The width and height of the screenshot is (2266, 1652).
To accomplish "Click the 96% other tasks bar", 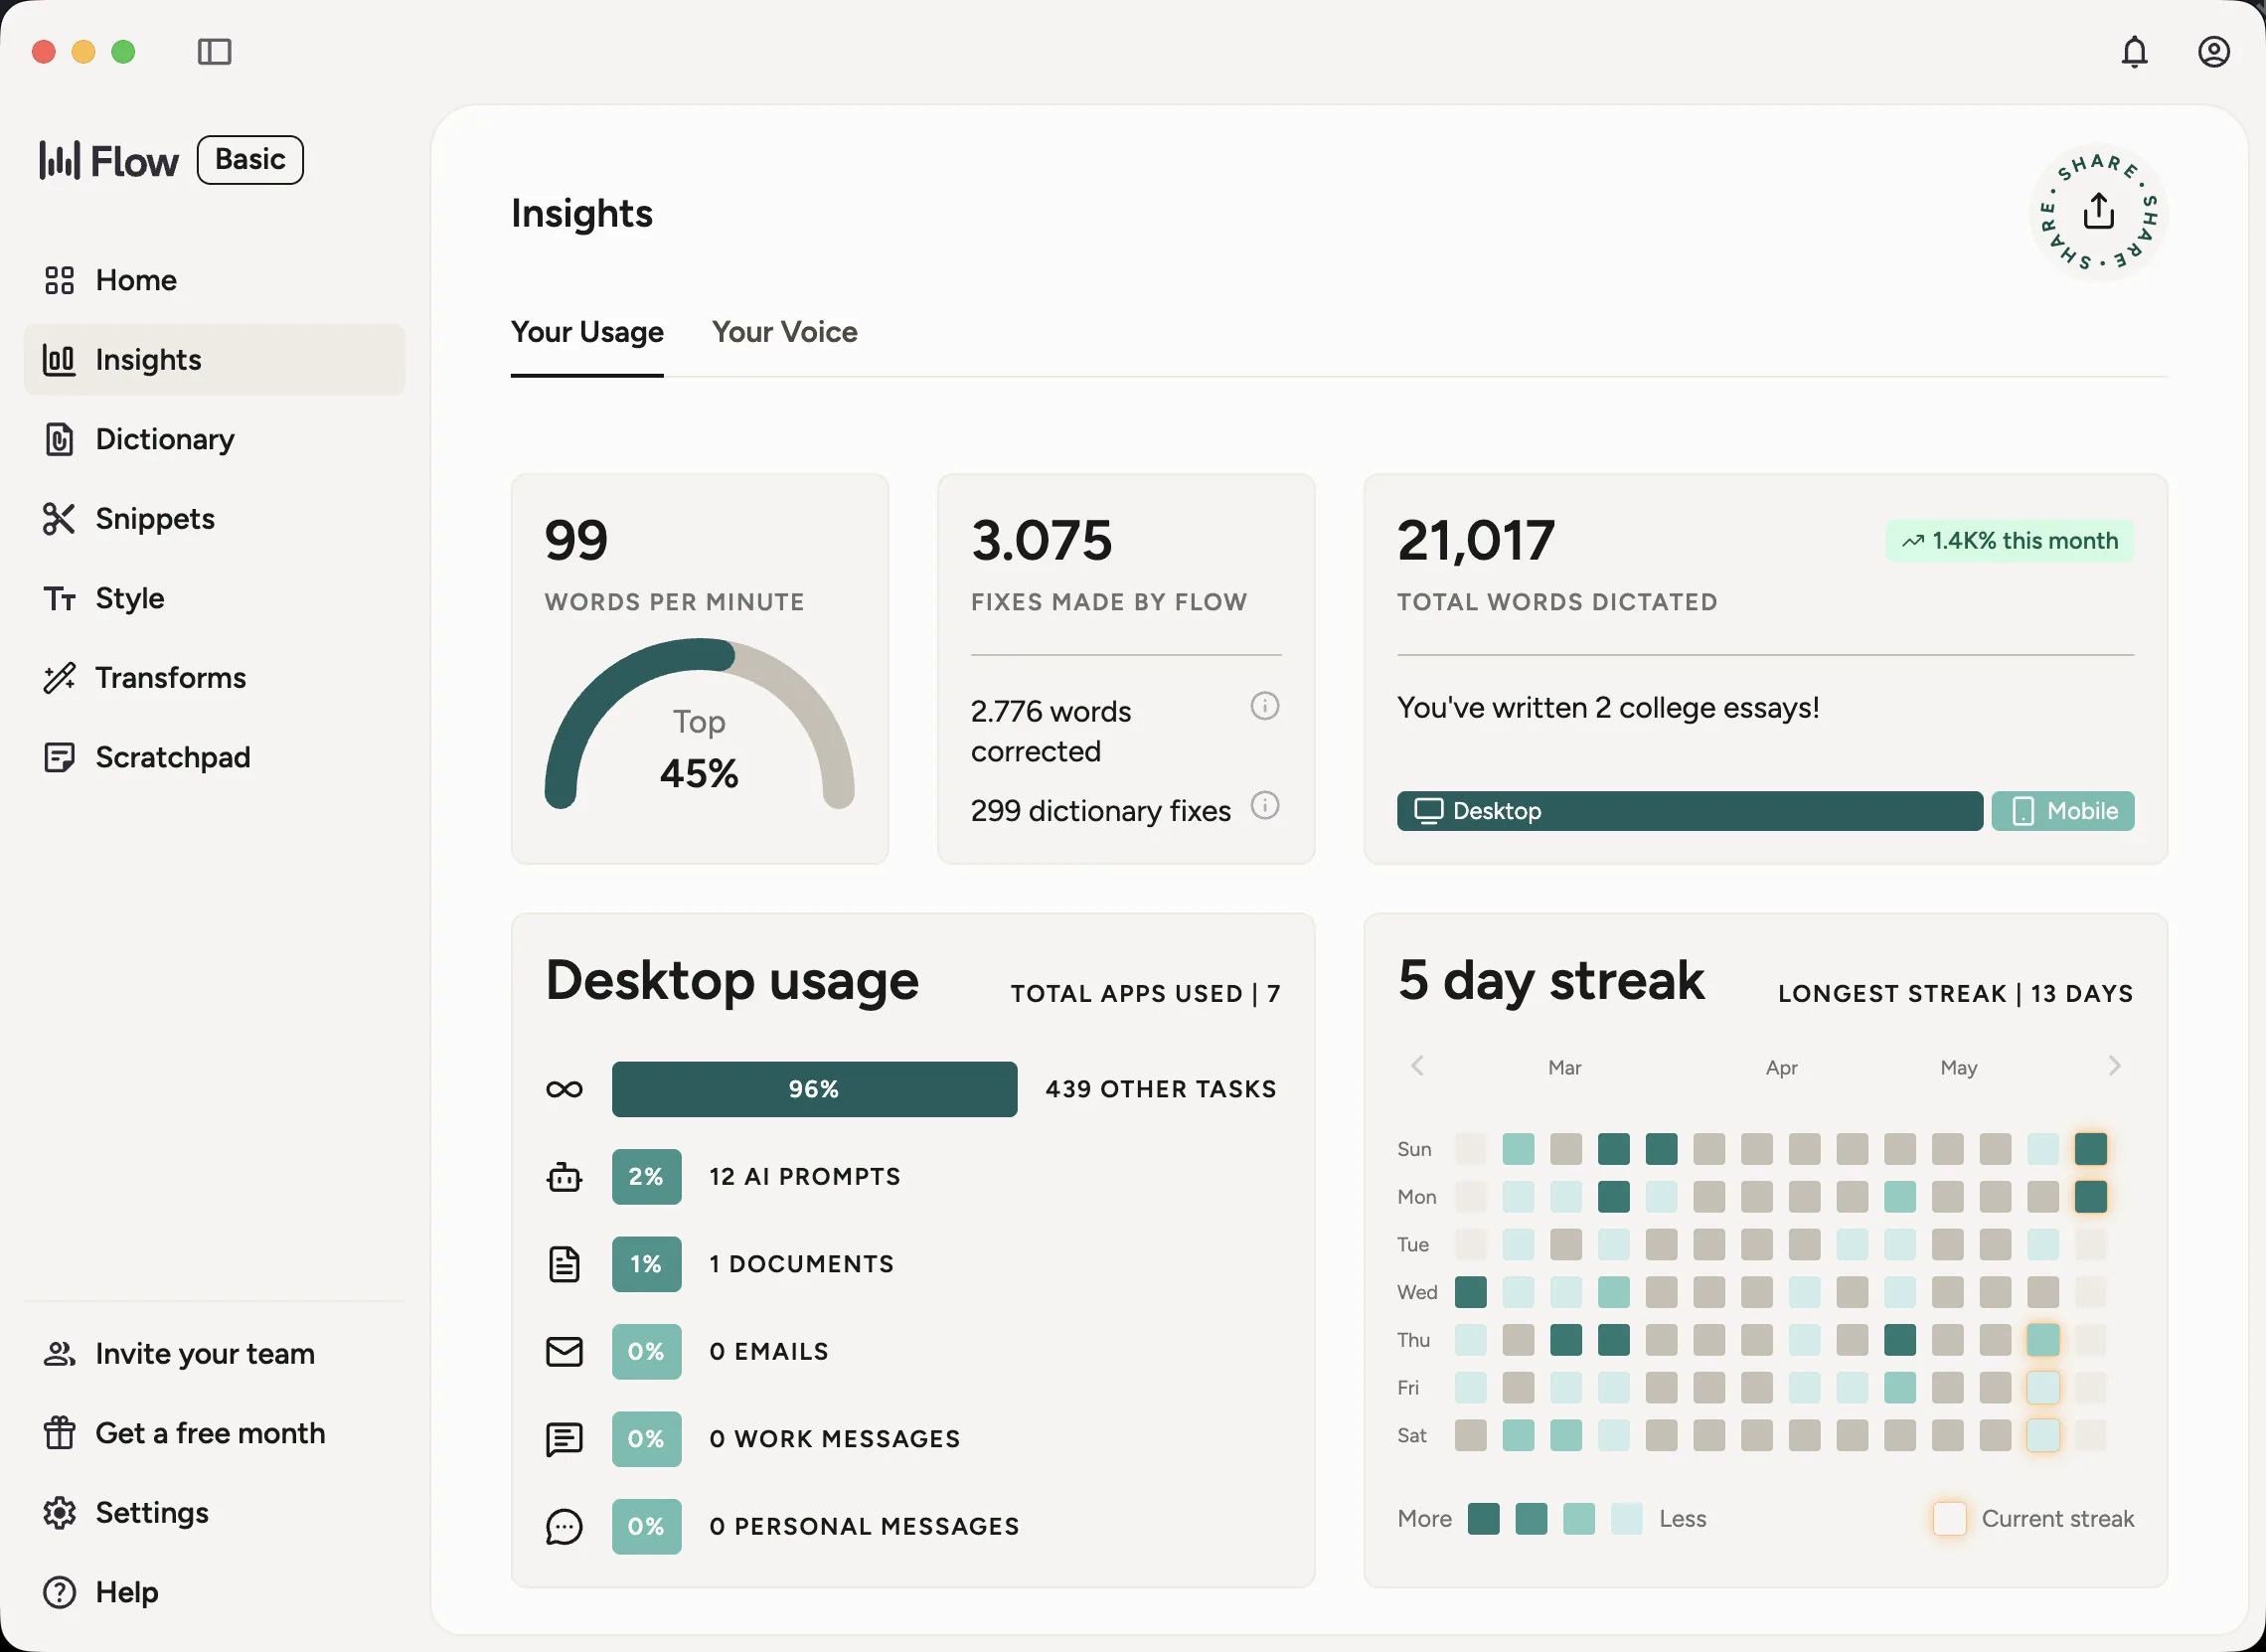I will pos(814,1089).
